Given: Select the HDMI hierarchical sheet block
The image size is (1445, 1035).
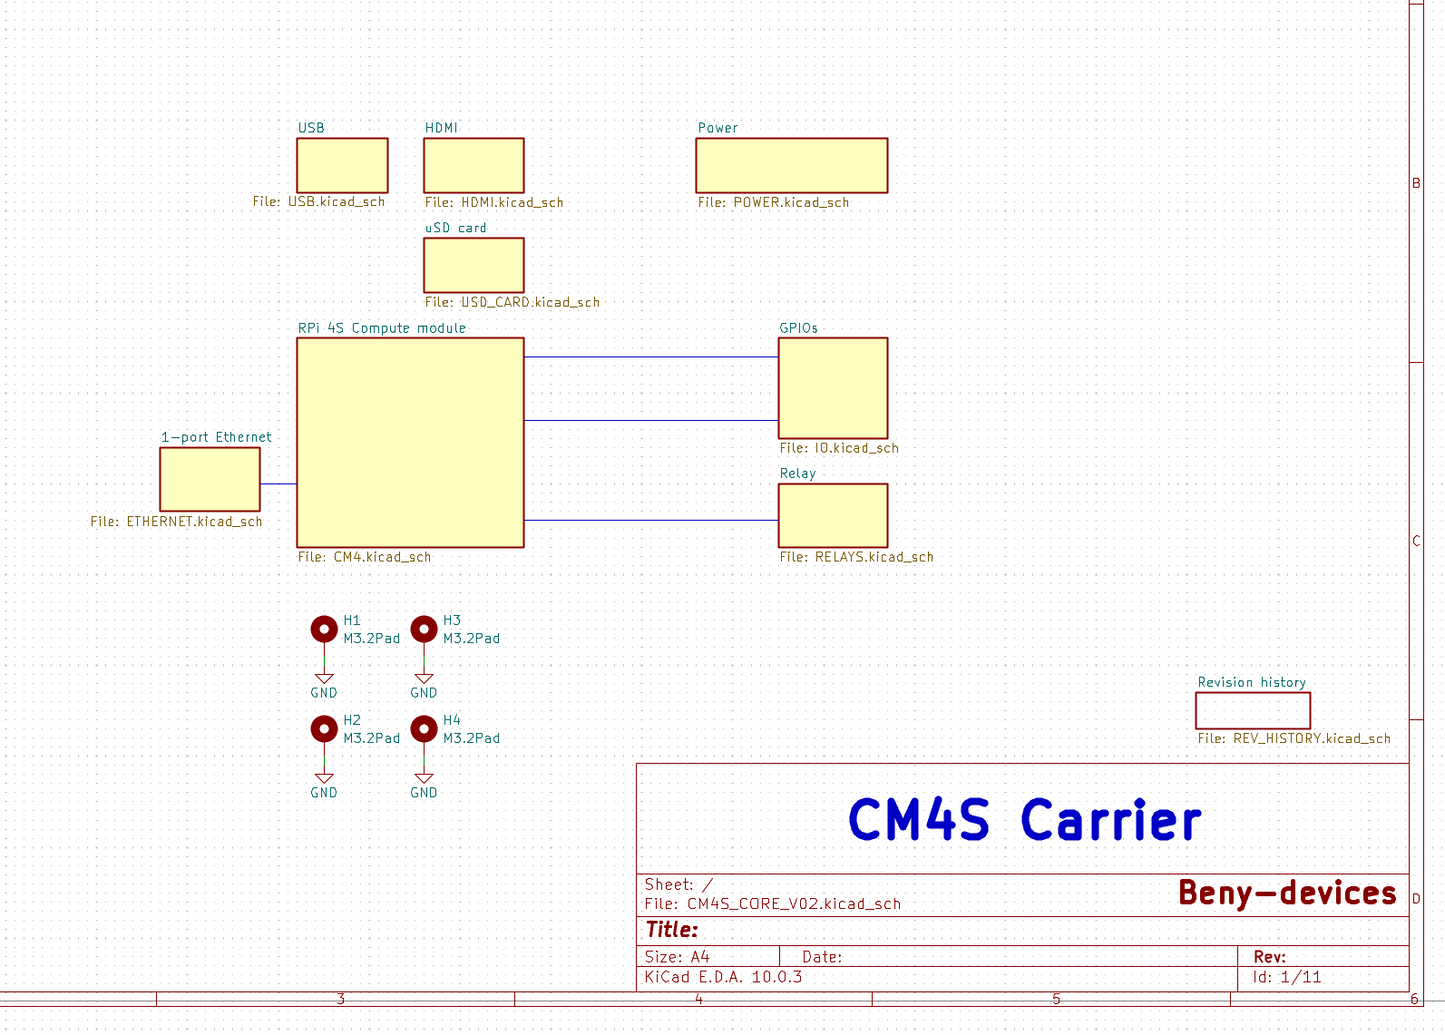Looking at the screenshot, I should 474,165.
